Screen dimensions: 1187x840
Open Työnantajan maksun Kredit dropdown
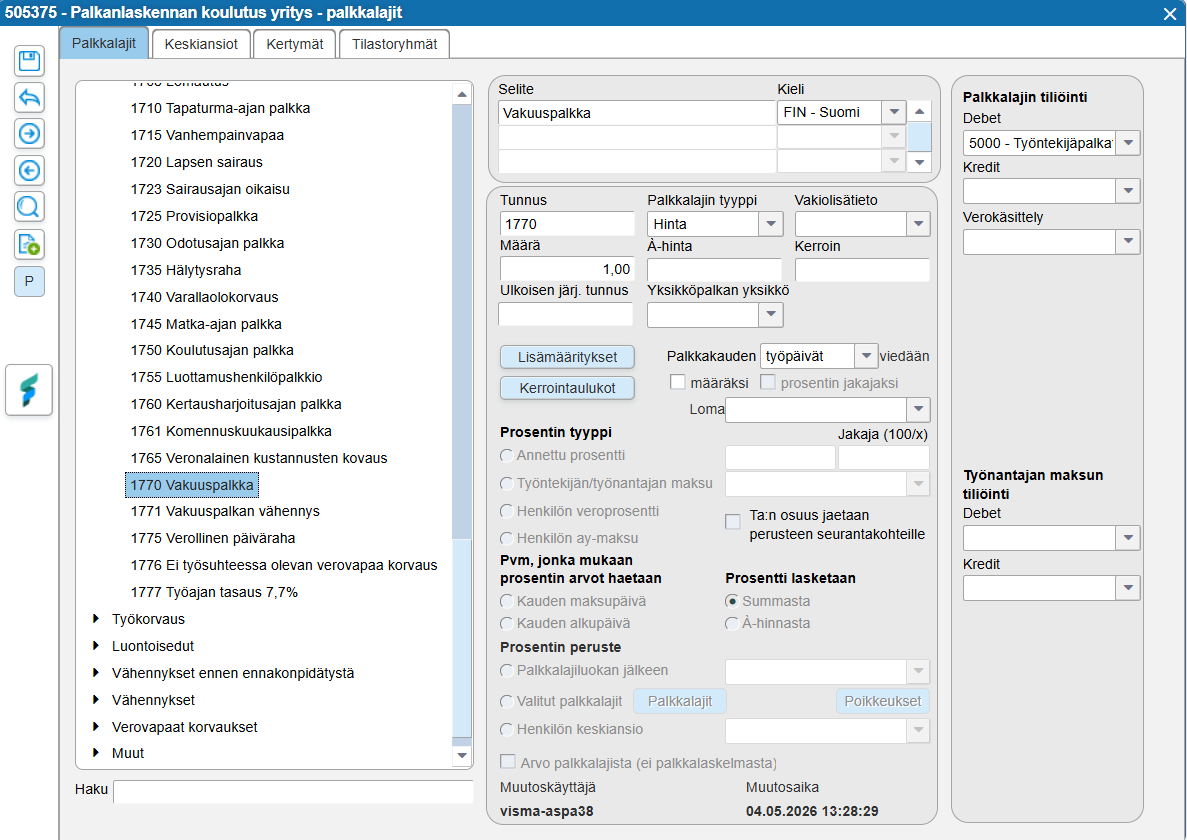pyautogui.click(x=1128, y=587)
